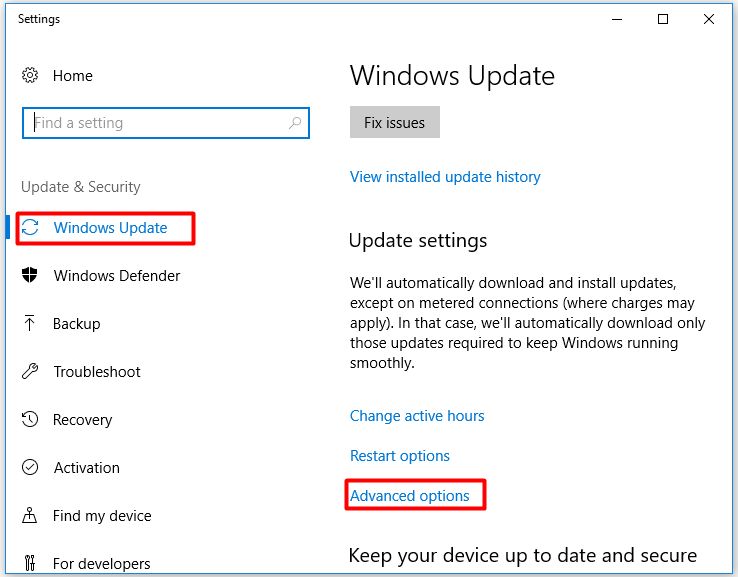
Task: Maximize the Settings window
Action: [663, 19]
